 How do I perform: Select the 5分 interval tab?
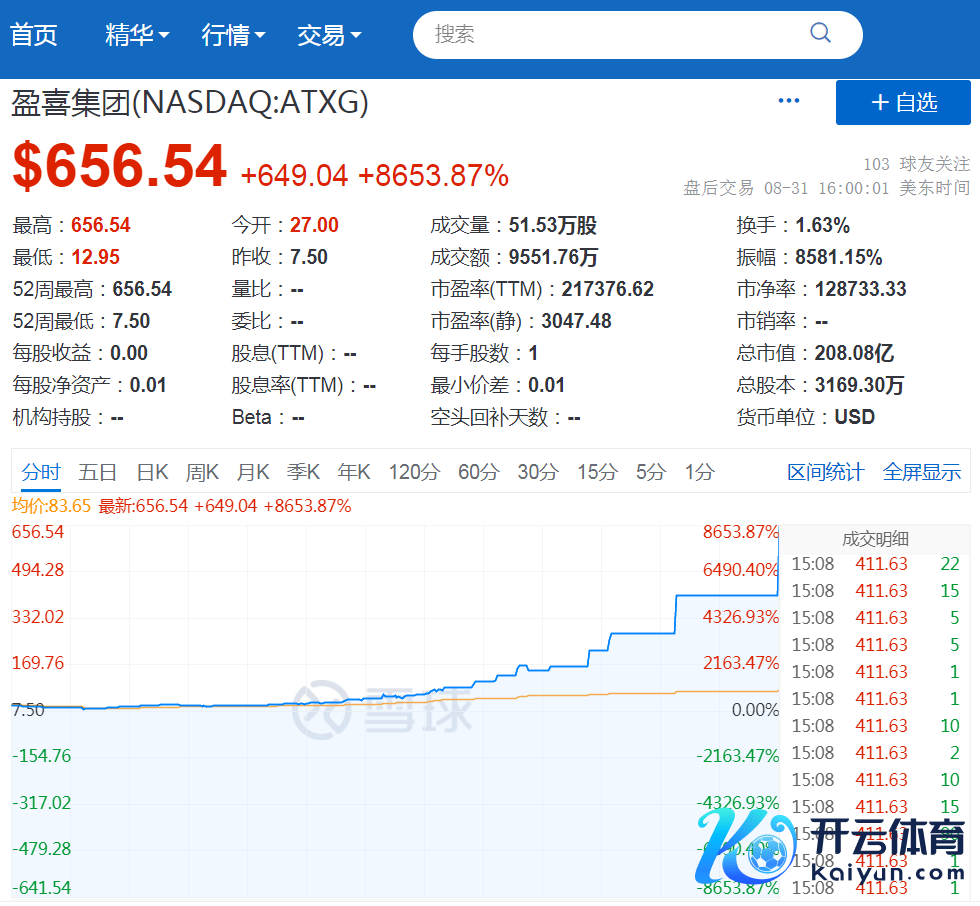(x=651, y=472)
